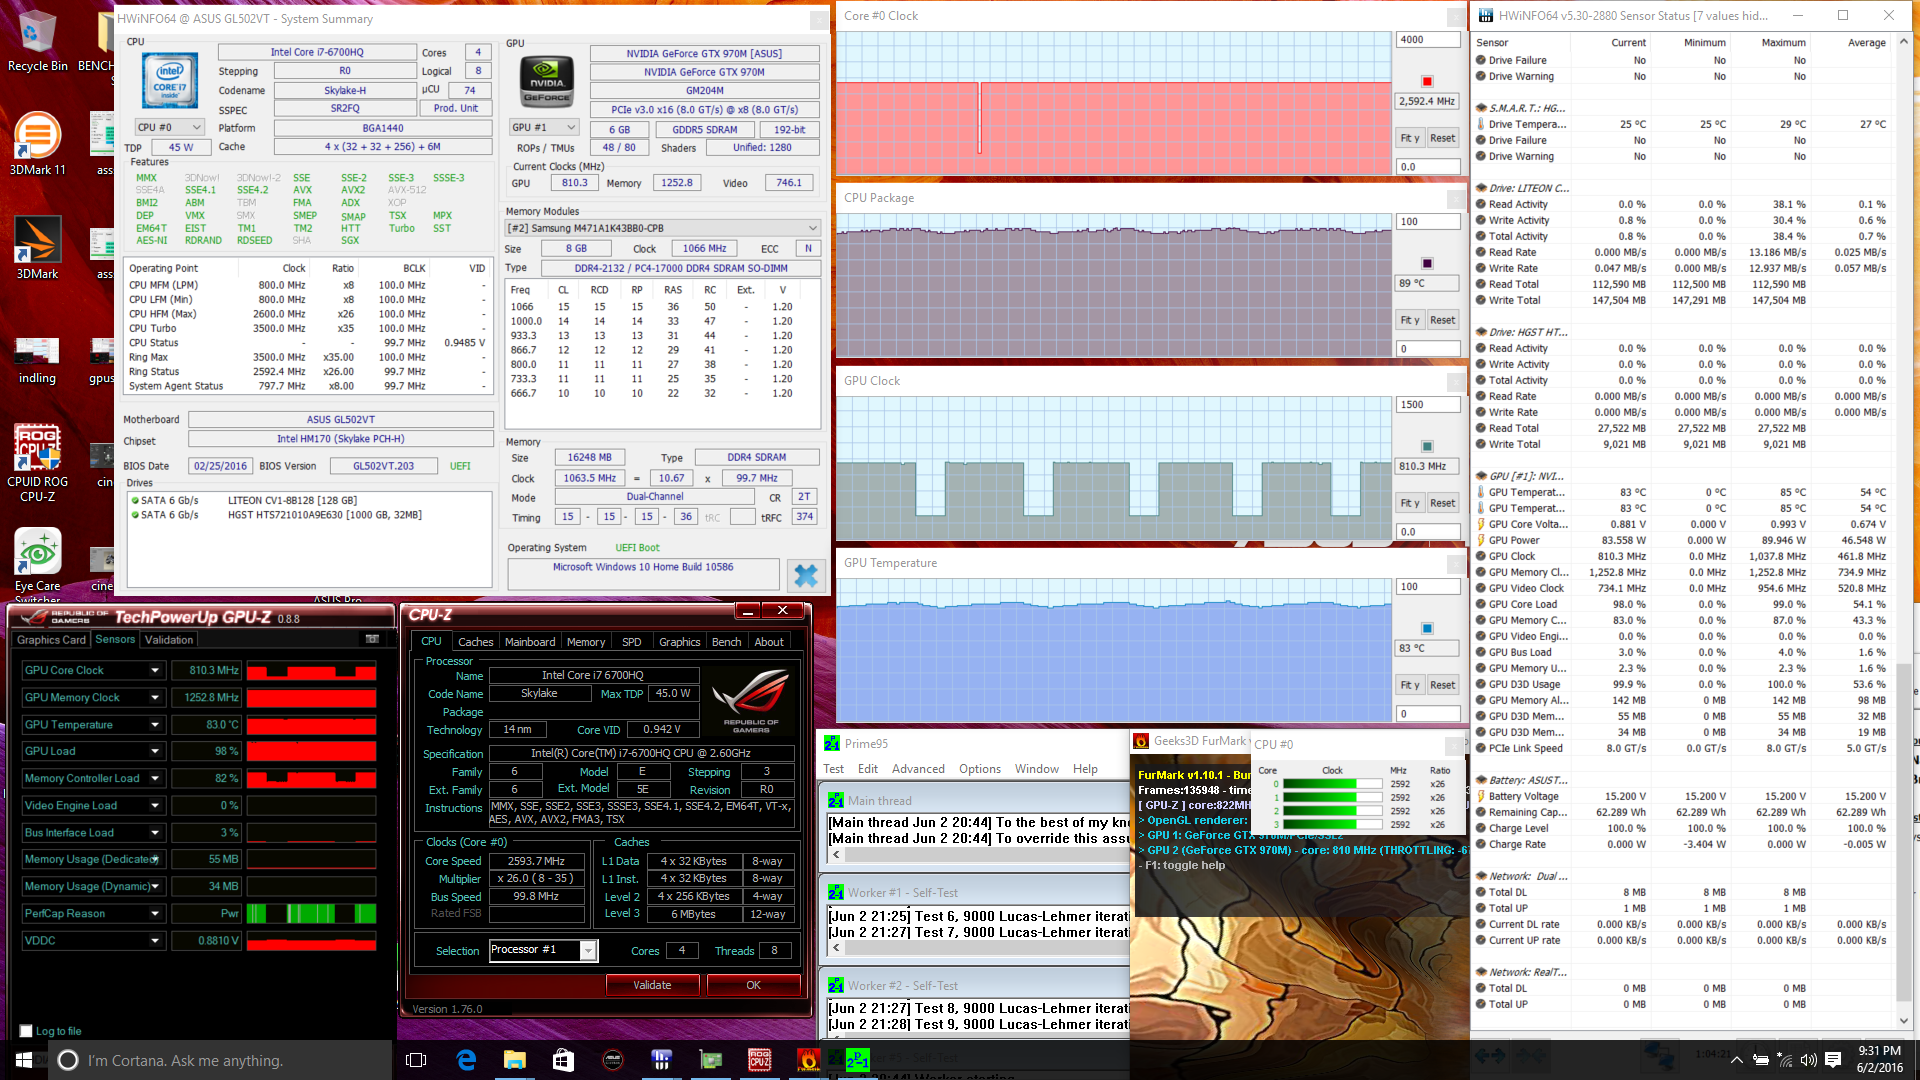Click Intel Core i7 badge in HWiNFO summary

click(x=169, y=79)
